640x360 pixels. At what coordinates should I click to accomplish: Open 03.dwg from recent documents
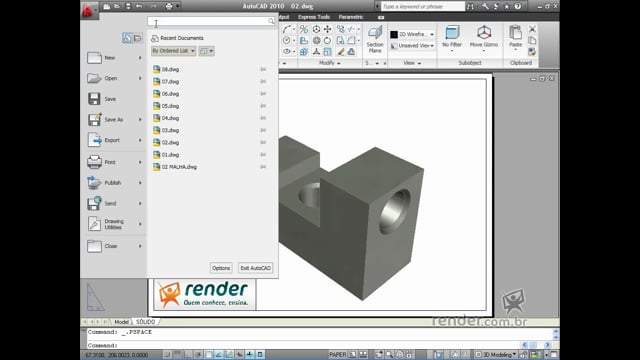point(170,130)
